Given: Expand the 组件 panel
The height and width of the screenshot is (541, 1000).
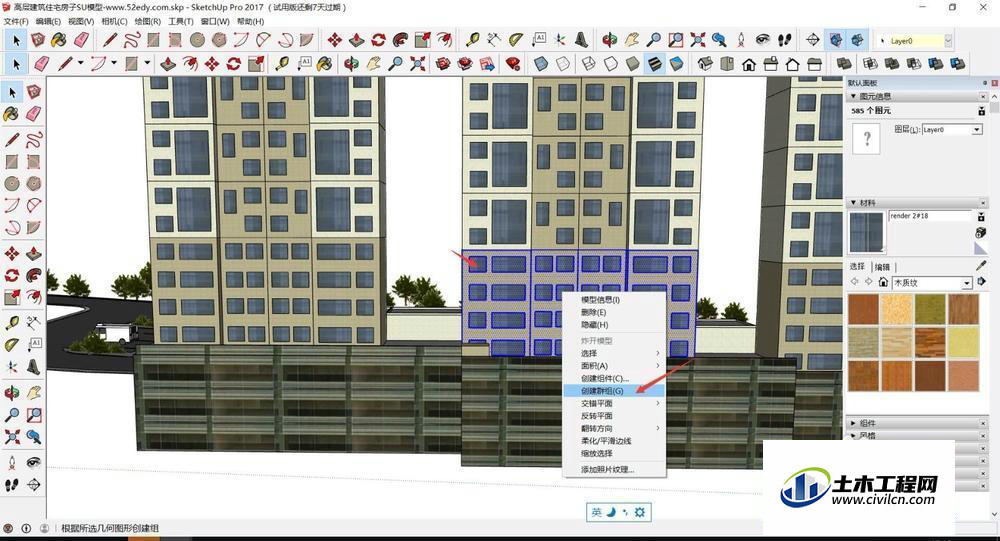Looking at the screenshot, I should (x=853, y=423).
